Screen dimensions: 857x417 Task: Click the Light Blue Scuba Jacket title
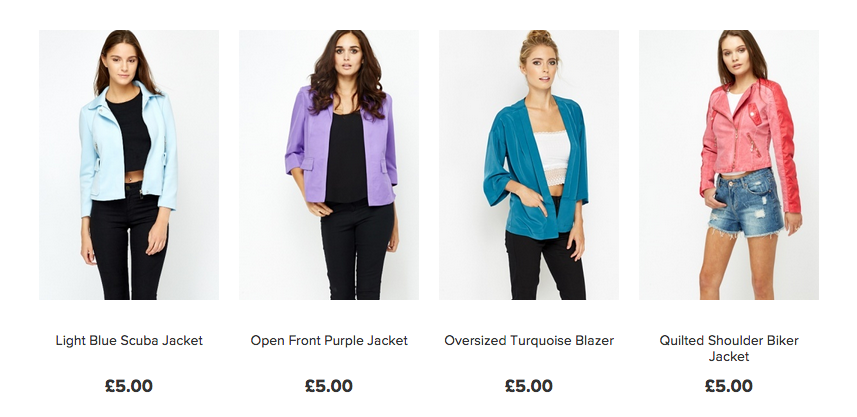[129, 340]
